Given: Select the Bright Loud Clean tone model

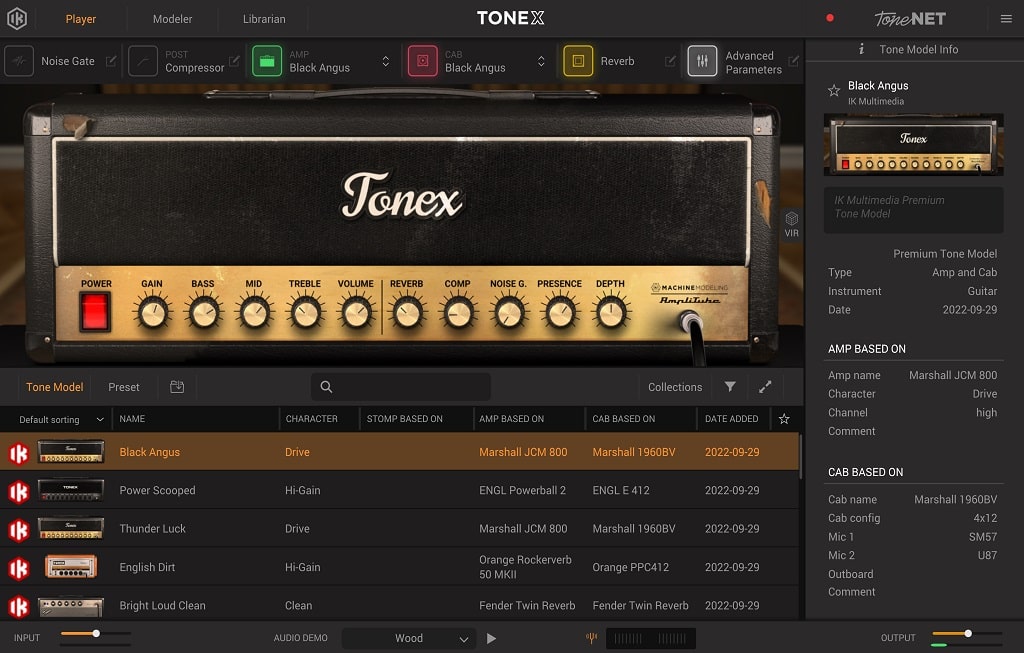Looking at the screenshot, I should pyautogui.click(x=400, y=605).
